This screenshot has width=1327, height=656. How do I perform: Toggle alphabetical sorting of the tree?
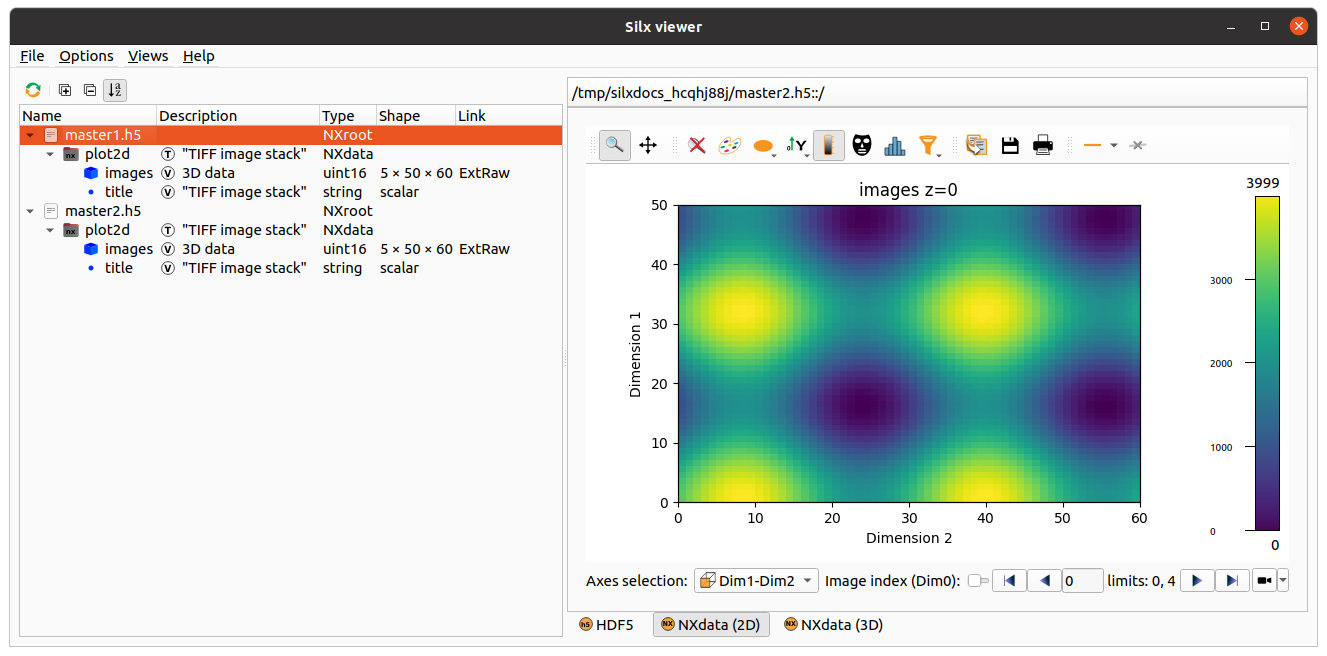point(115,90)
